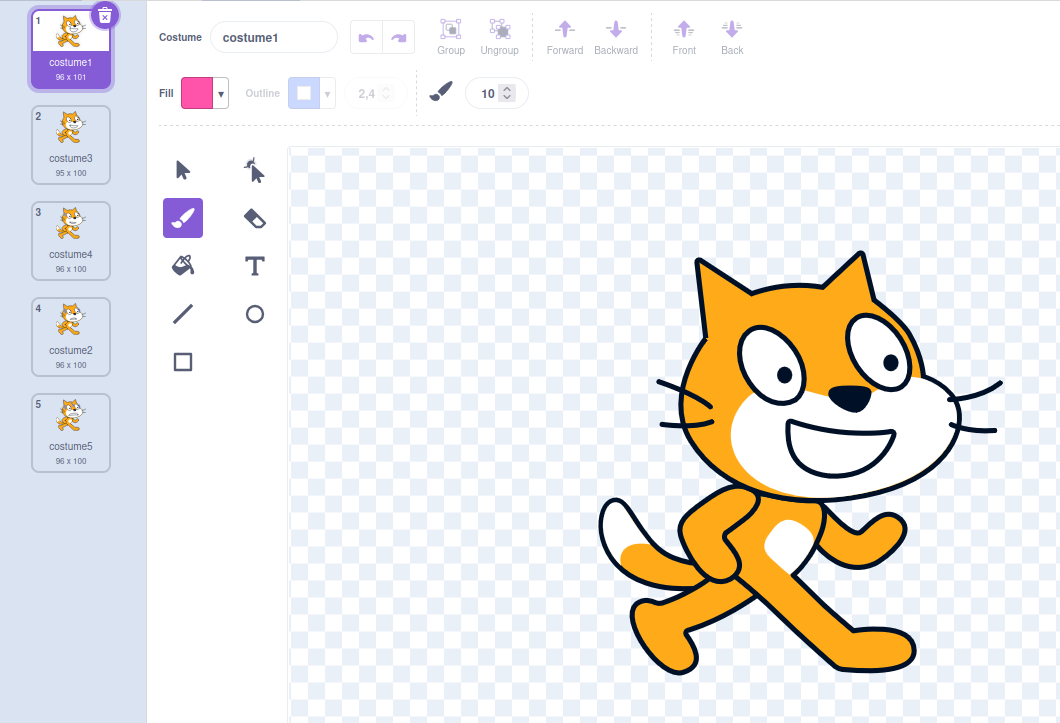
Task: Click the brush size stepper arrows
Action: [x=507, y=93]
